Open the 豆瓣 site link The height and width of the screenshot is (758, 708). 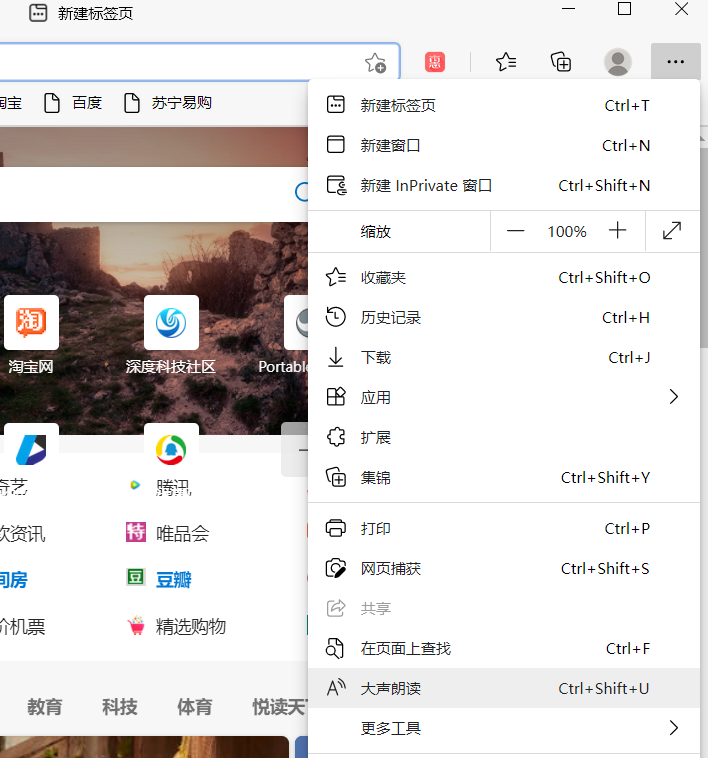point(173,579)
